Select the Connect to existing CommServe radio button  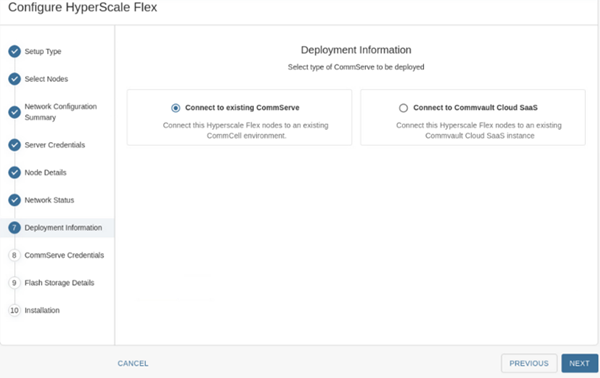click(176, 108)
